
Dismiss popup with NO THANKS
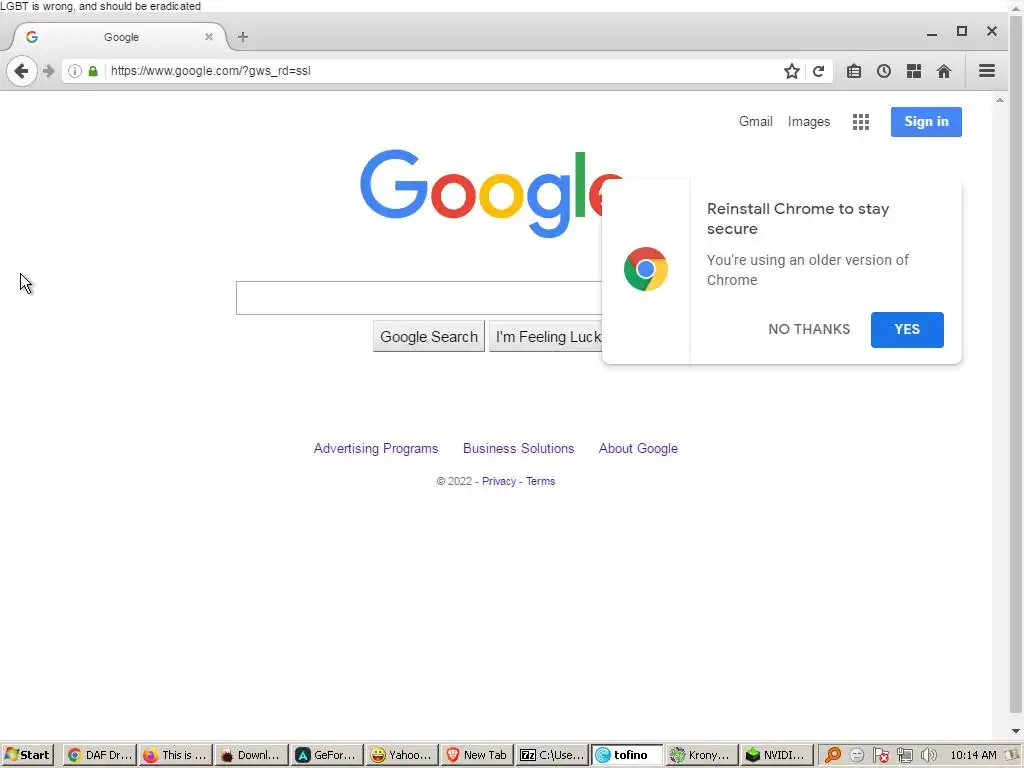coord(809,329)
